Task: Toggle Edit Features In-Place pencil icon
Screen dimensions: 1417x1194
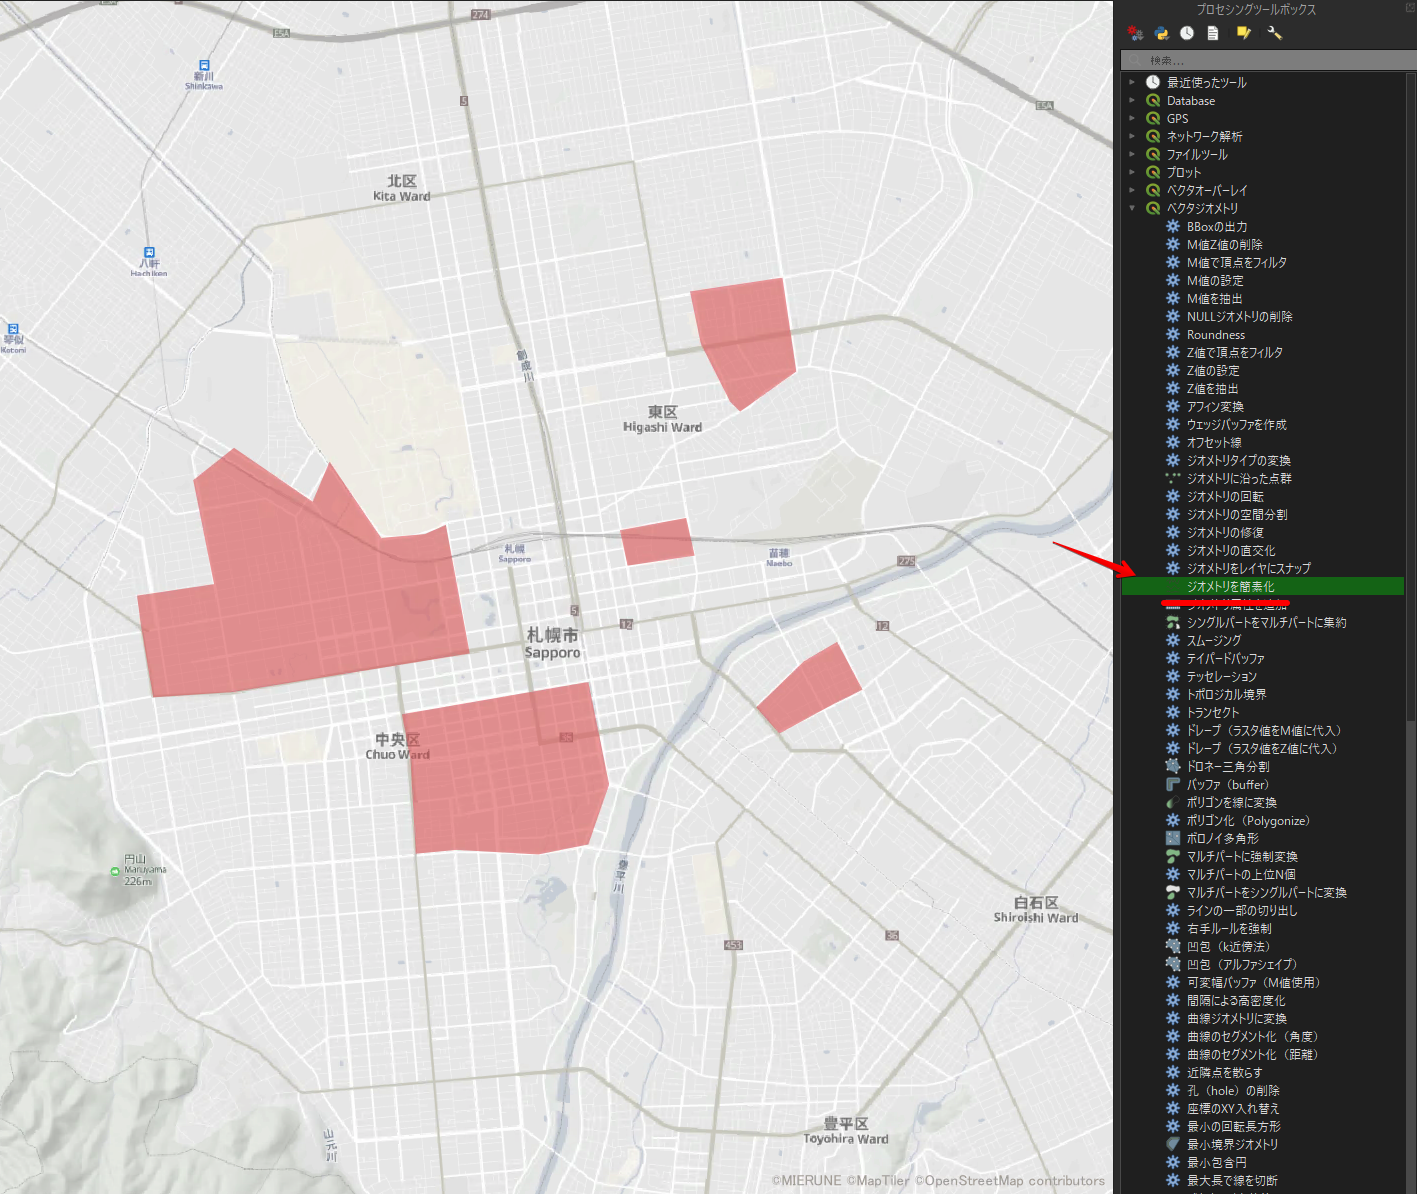Action: 1243,33
